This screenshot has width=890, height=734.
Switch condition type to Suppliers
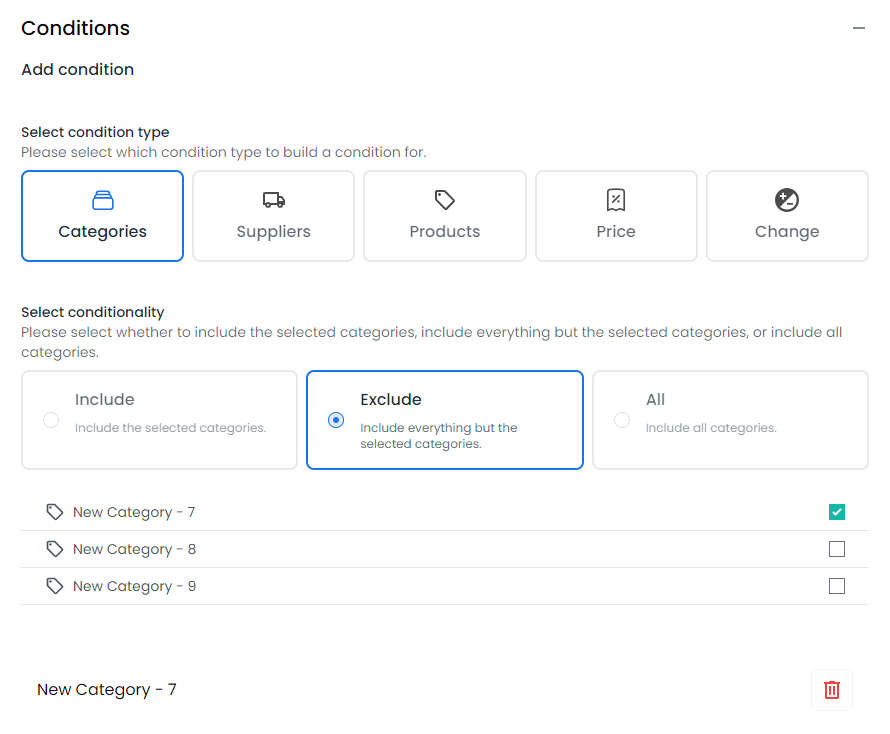point(274,216)
